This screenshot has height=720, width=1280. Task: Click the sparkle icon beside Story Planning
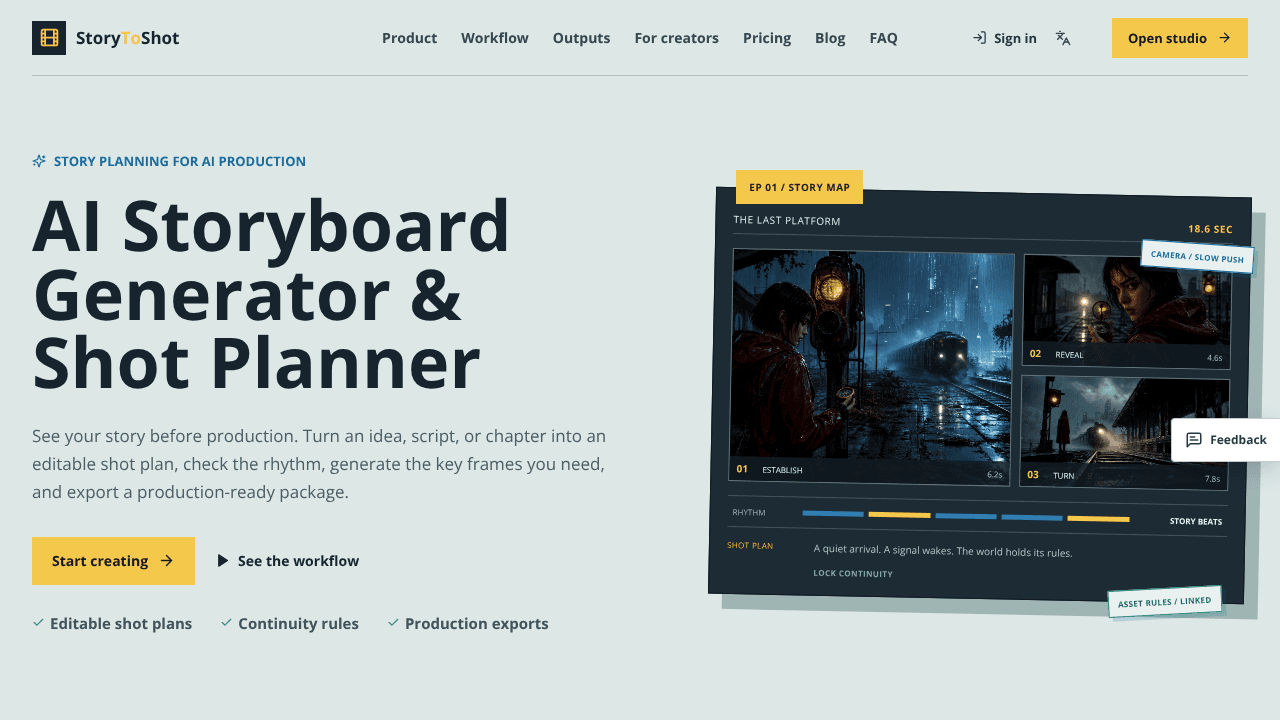tap(39, 161)
